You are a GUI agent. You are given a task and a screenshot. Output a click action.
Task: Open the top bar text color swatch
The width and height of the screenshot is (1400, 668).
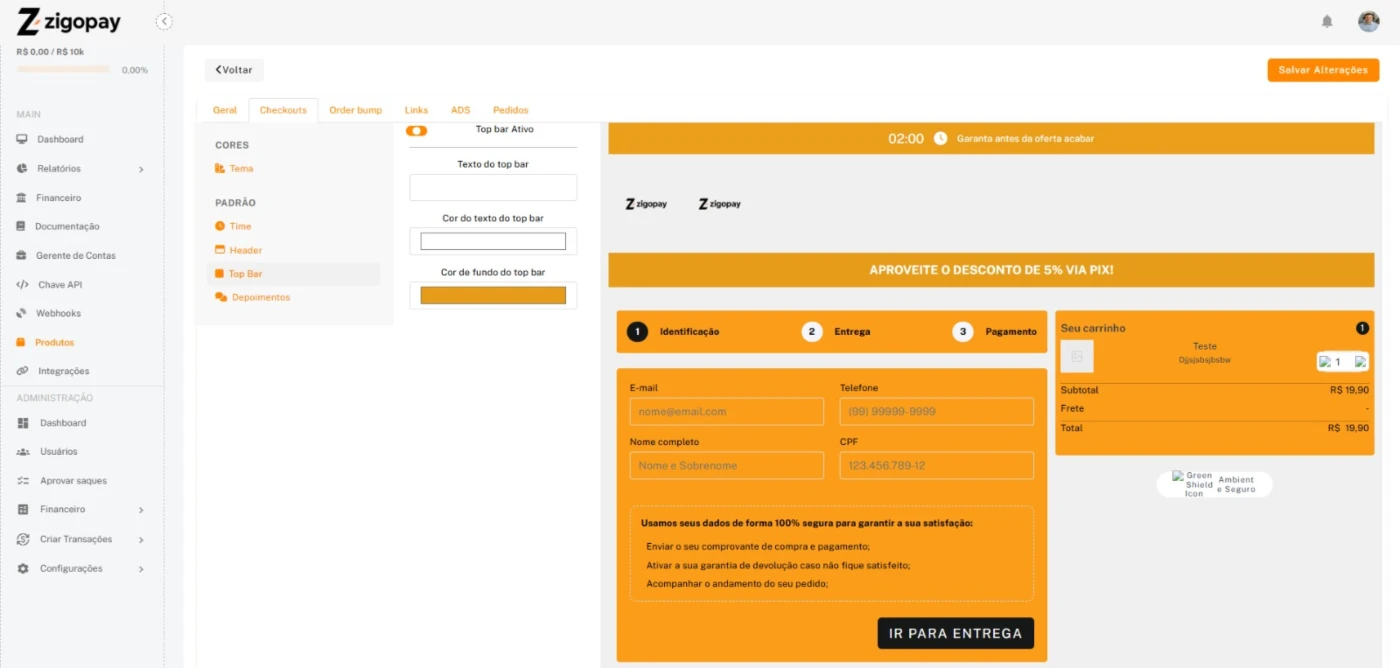(493, 241)
